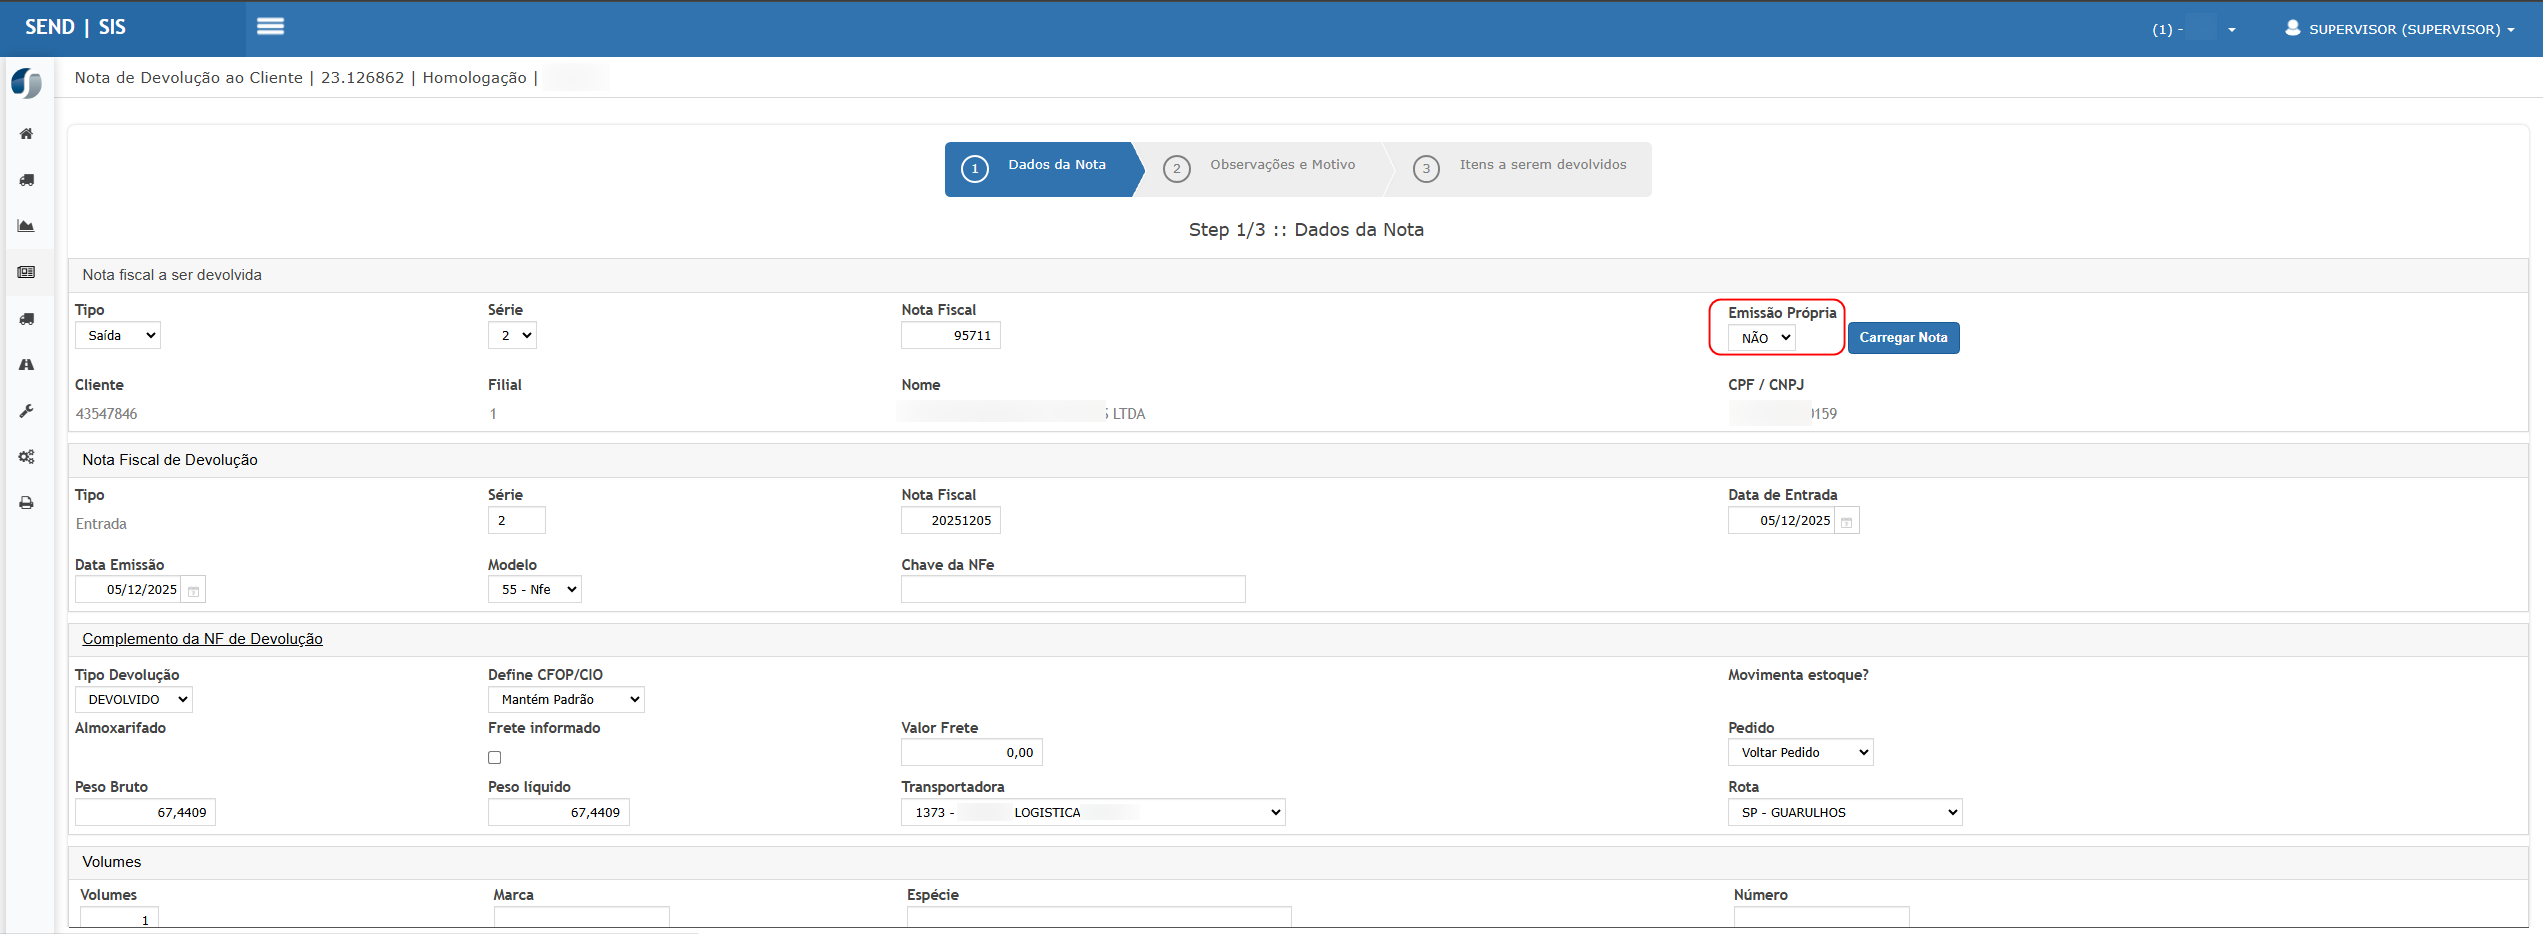Open the Data de Entrada calendar picker
Image resolution: width=2543 pixels, height=934 pixels.
pos(1847,522)
